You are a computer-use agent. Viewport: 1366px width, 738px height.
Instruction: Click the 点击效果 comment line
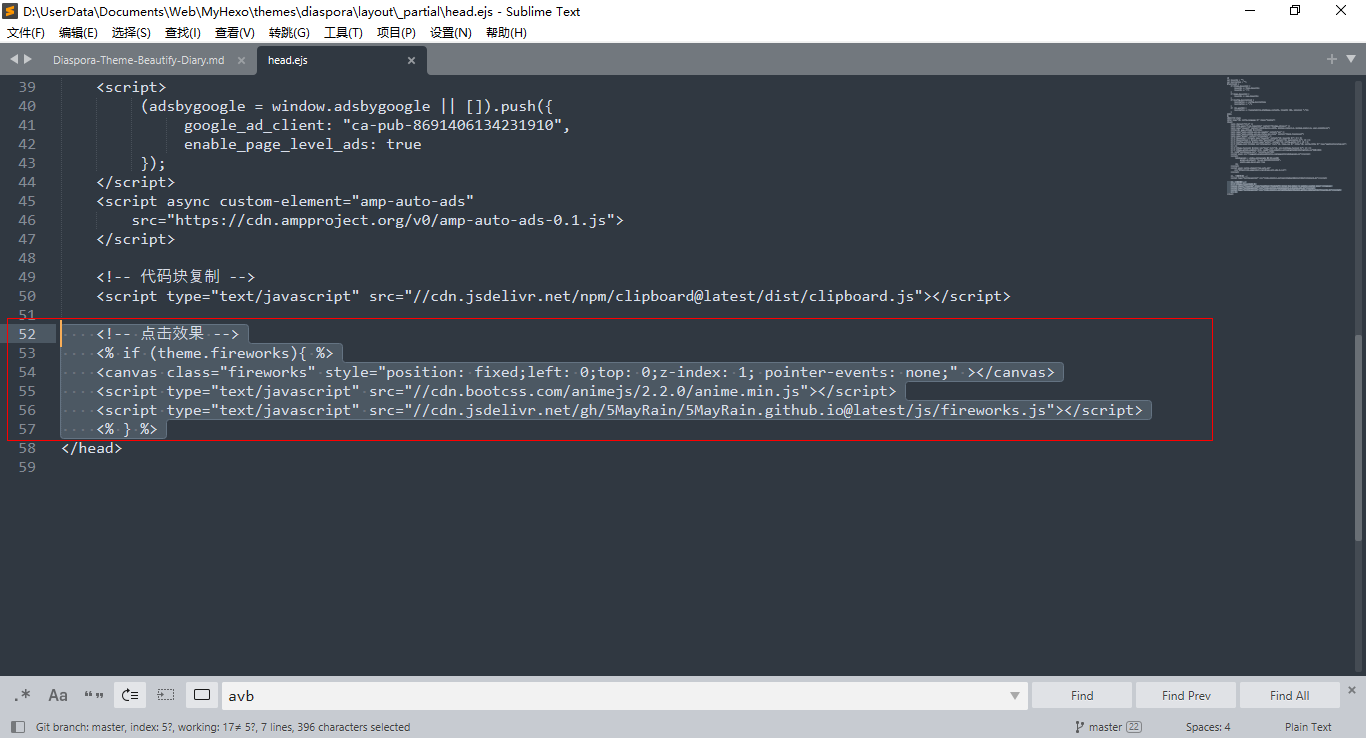pos(167,334)
